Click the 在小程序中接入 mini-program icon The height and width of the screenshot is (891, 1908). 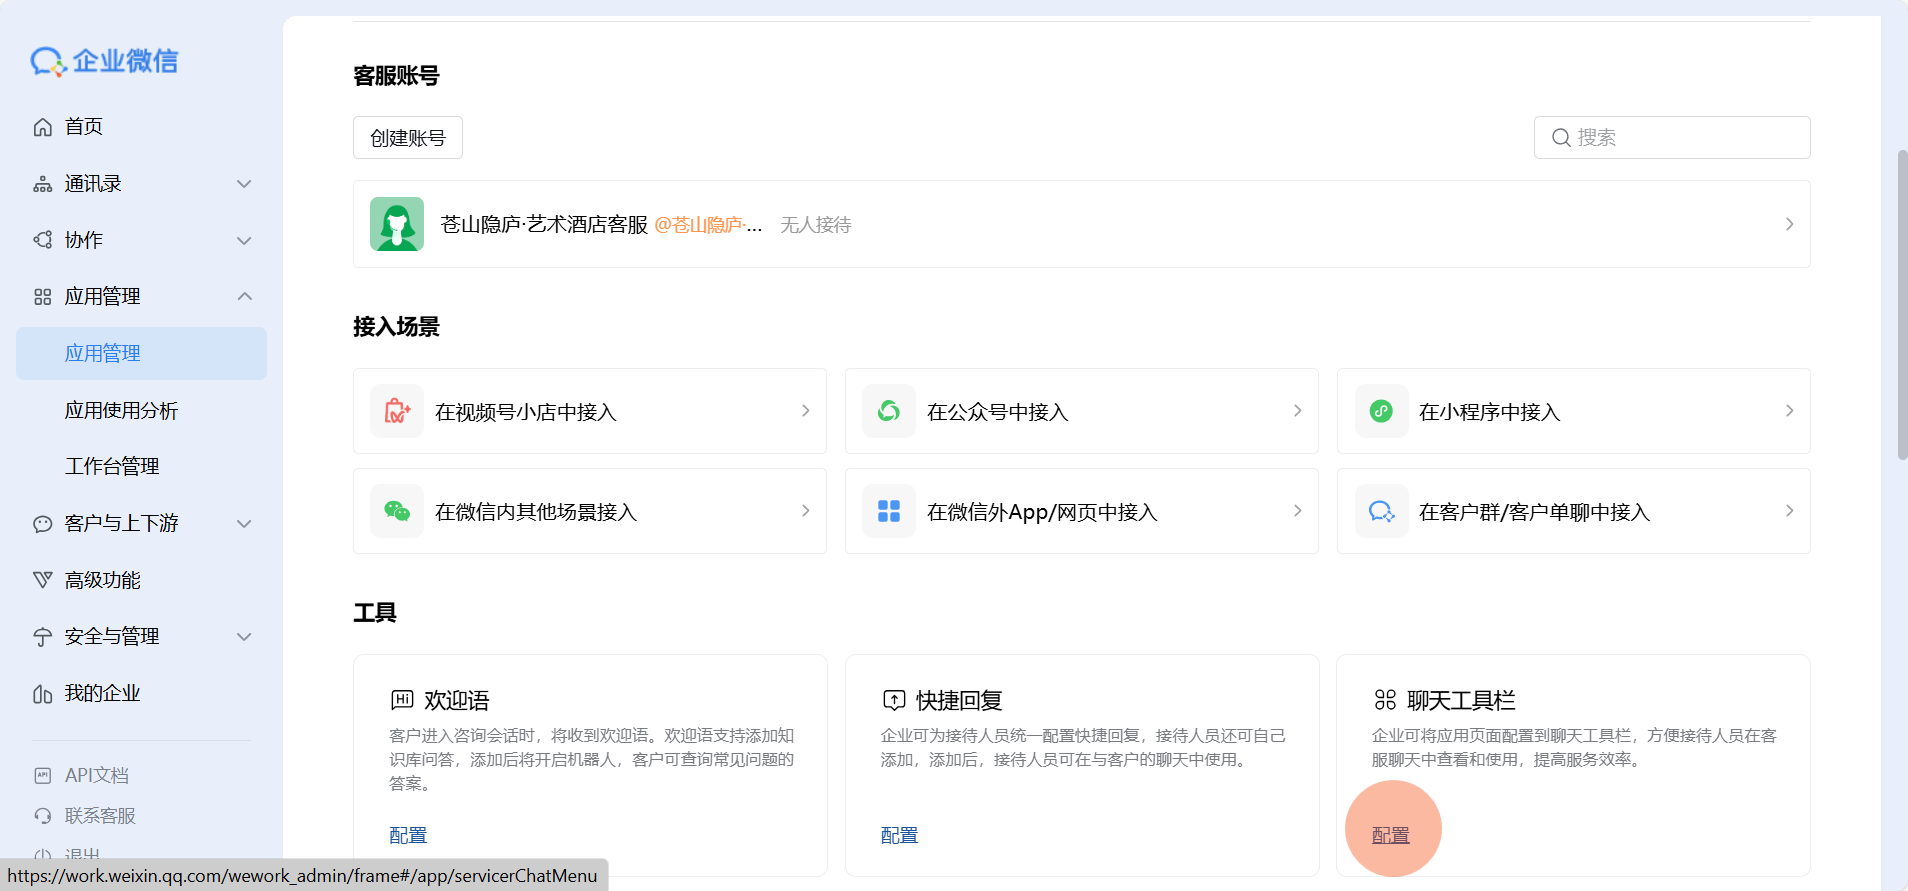pos(1381,411)
